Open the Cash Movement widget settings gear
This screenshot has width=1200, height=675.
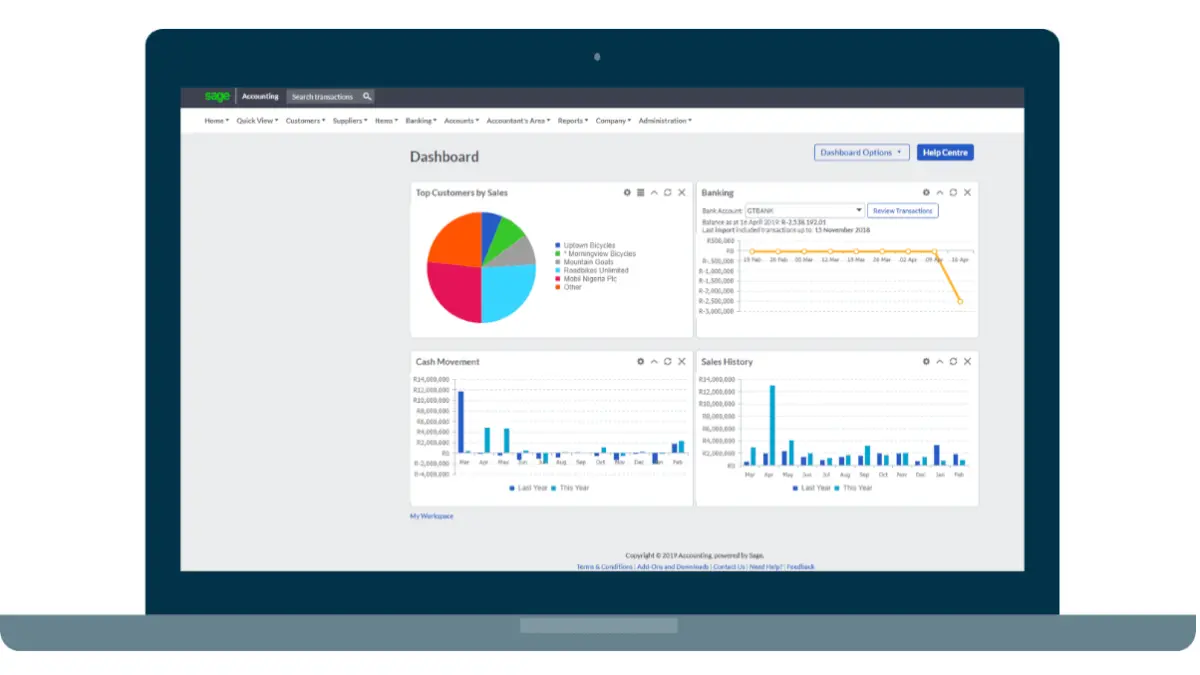(x=641, y=362)
